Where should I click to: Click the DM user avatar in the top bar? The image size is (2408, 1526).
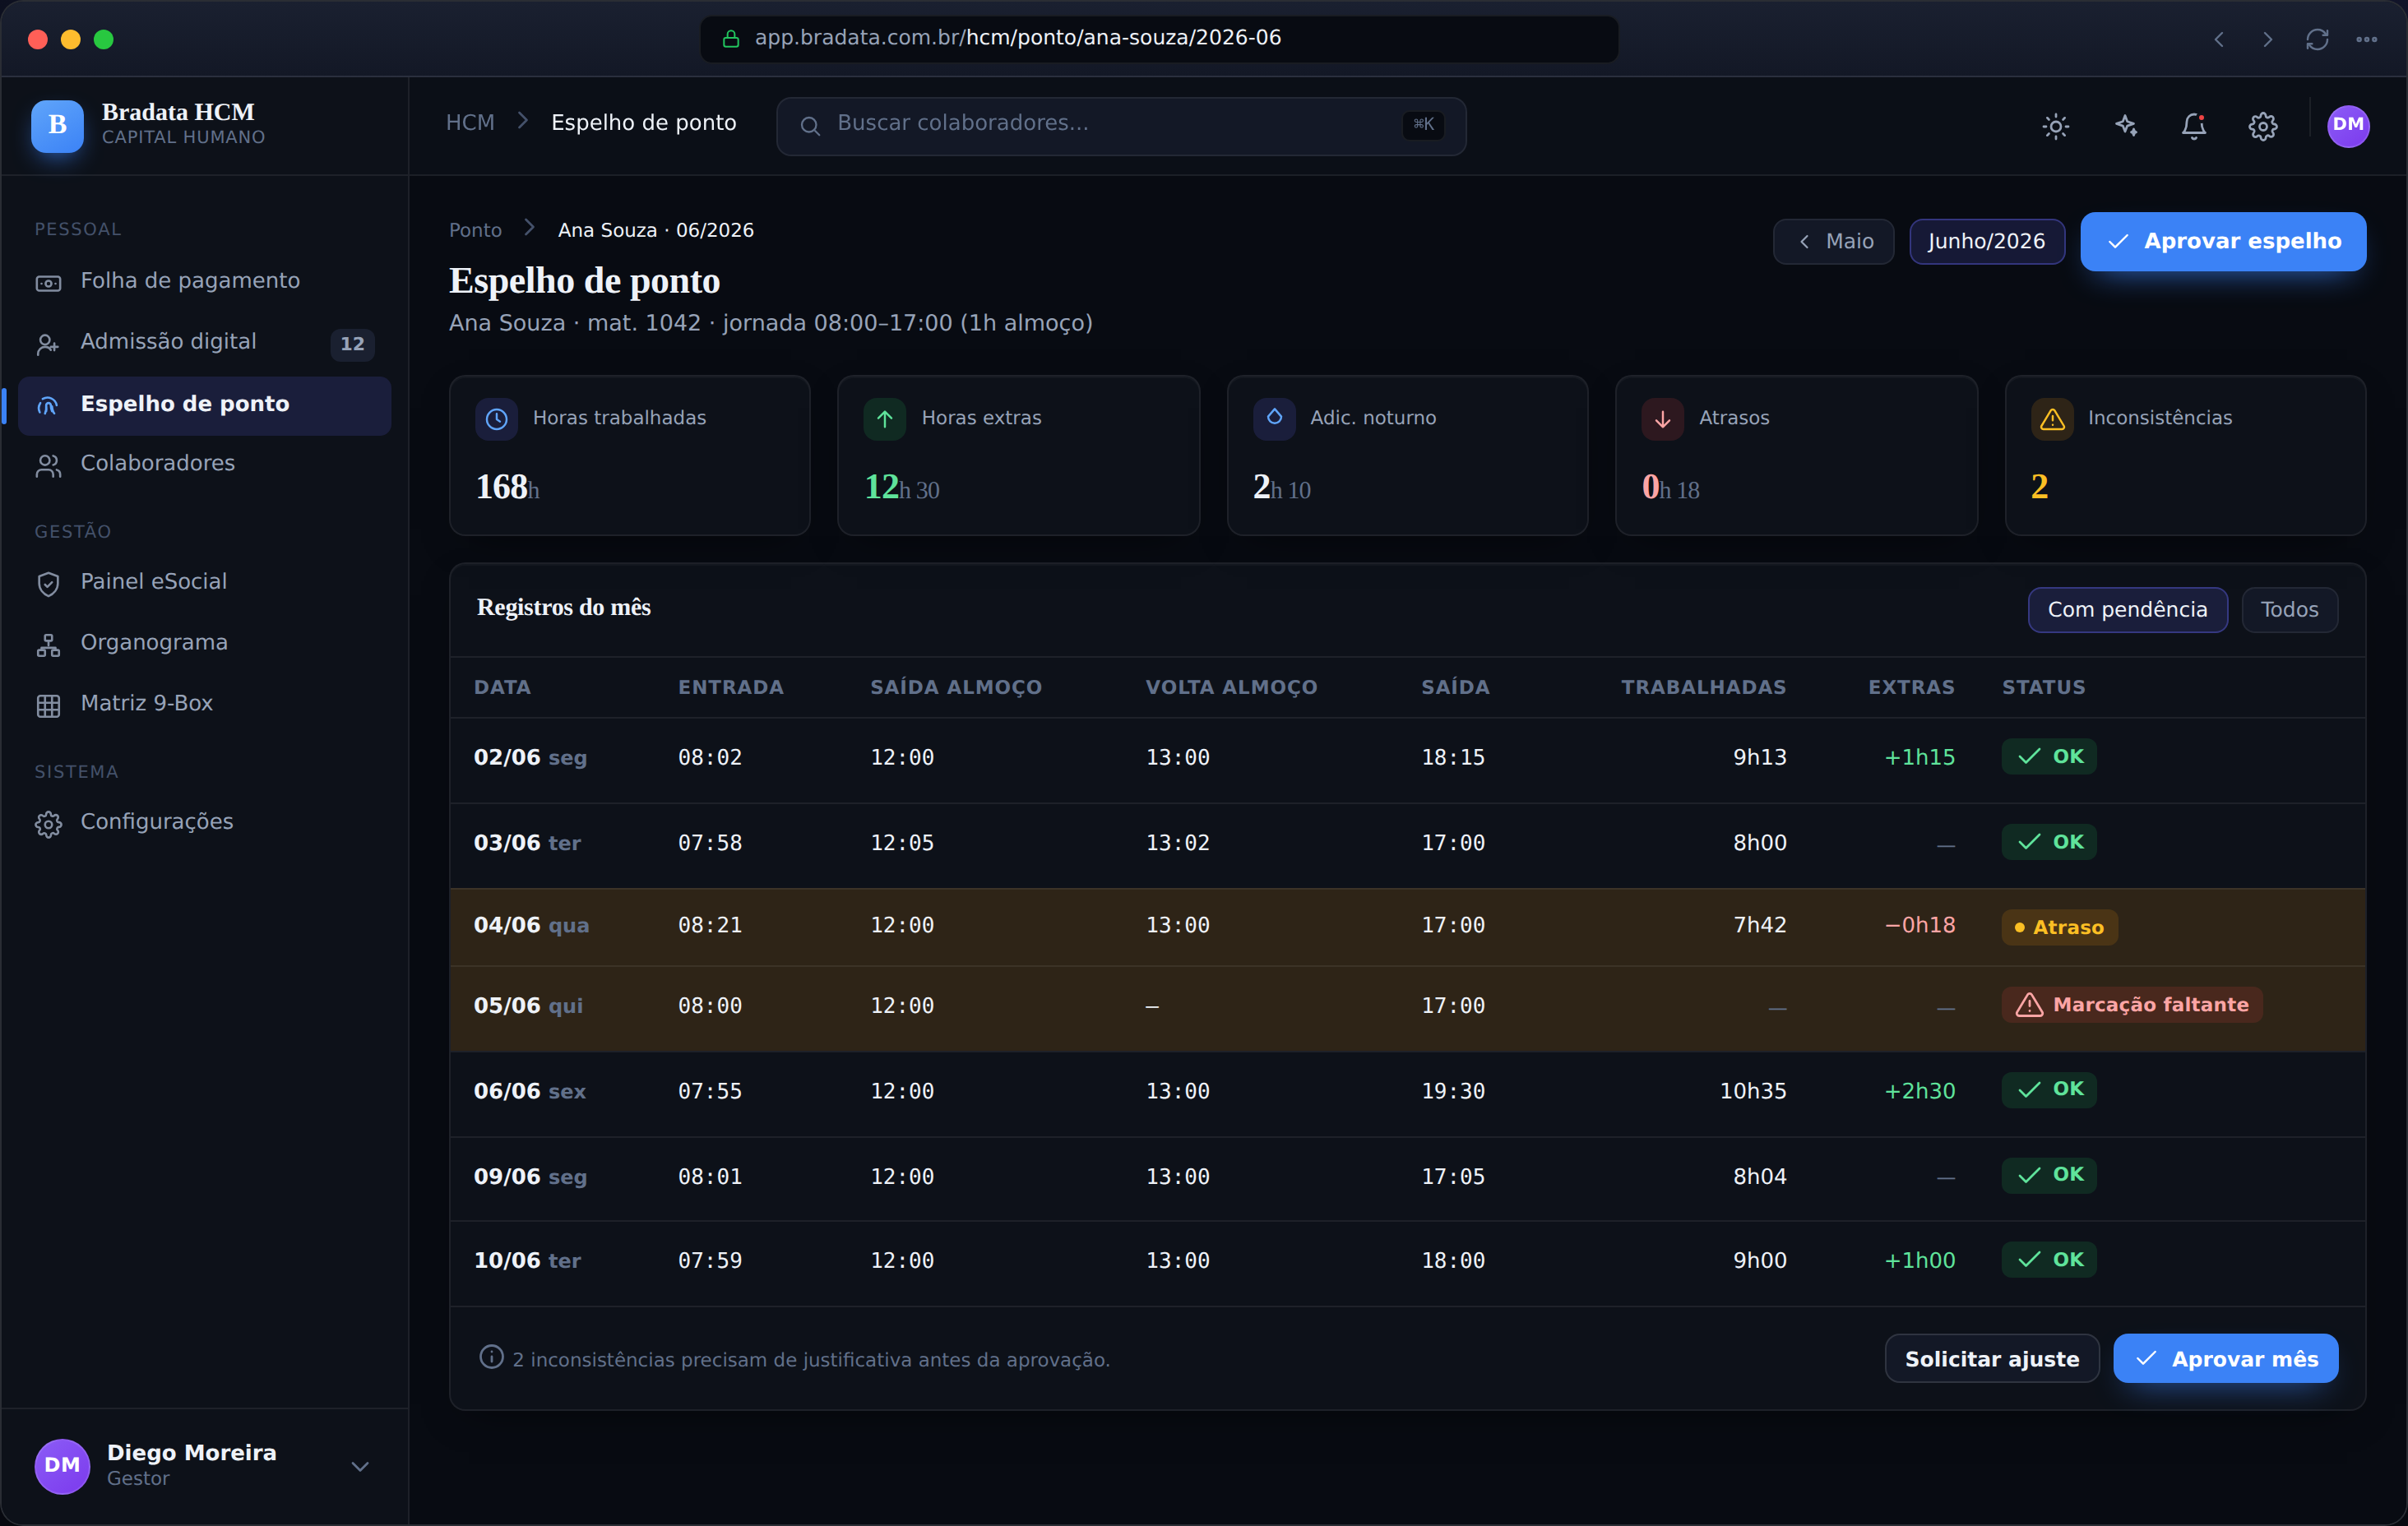pyautogui.click(x=2348, y=126)
